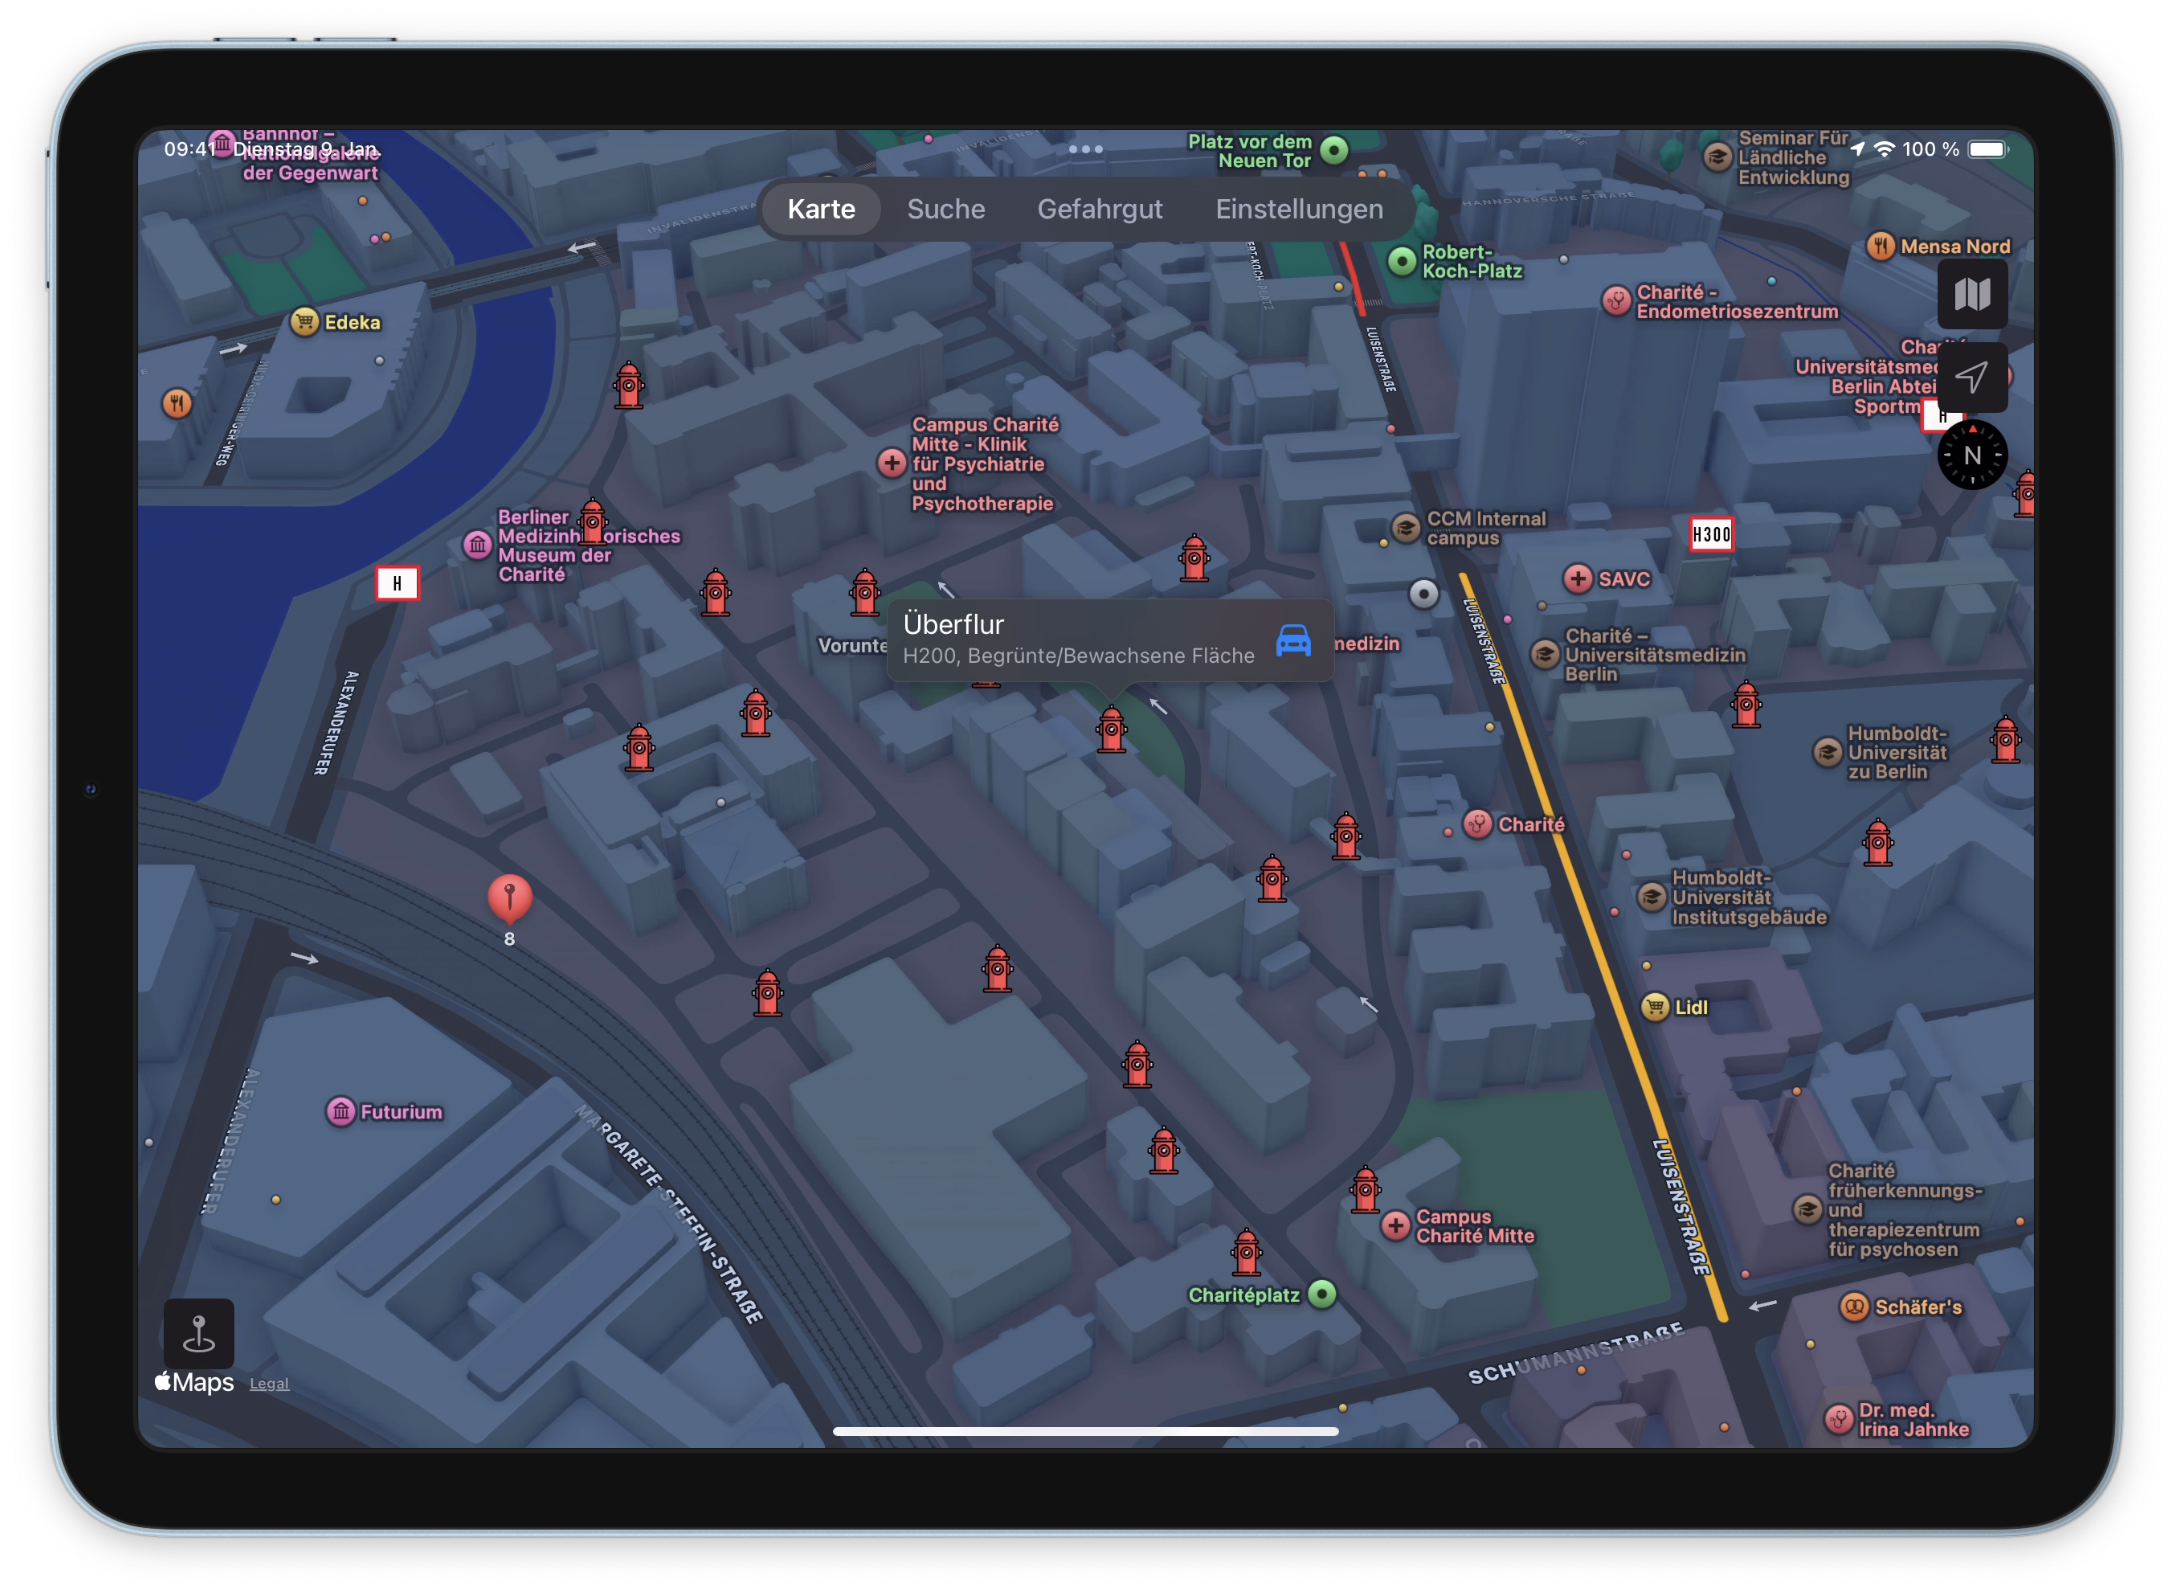Tap the location tracking arrow button
The width and height of the screenshot is (2172, 1594).
point(1971,377)
